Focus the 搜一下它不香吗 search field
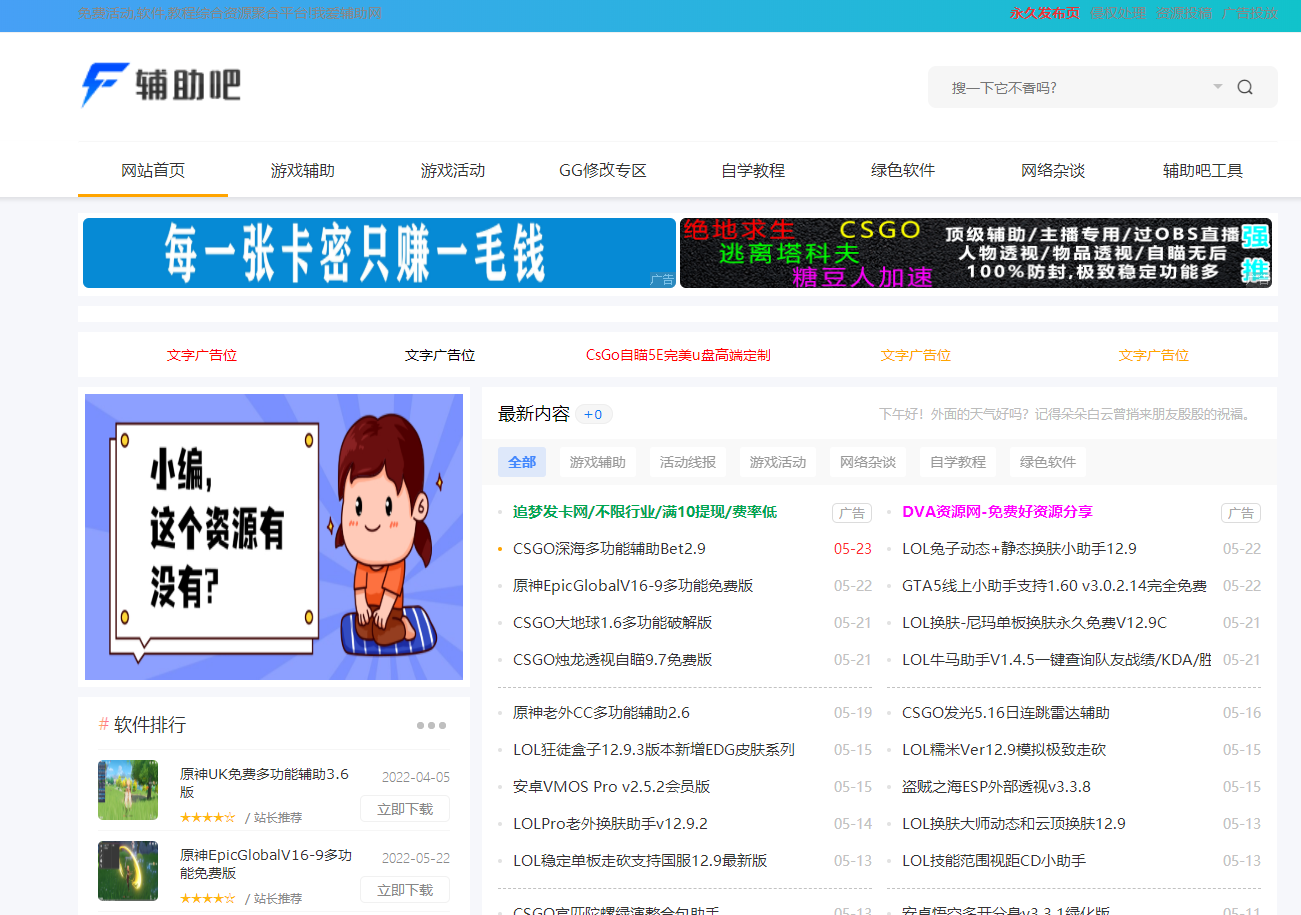Screen dimensions: 1301x915 [1070, 87]
